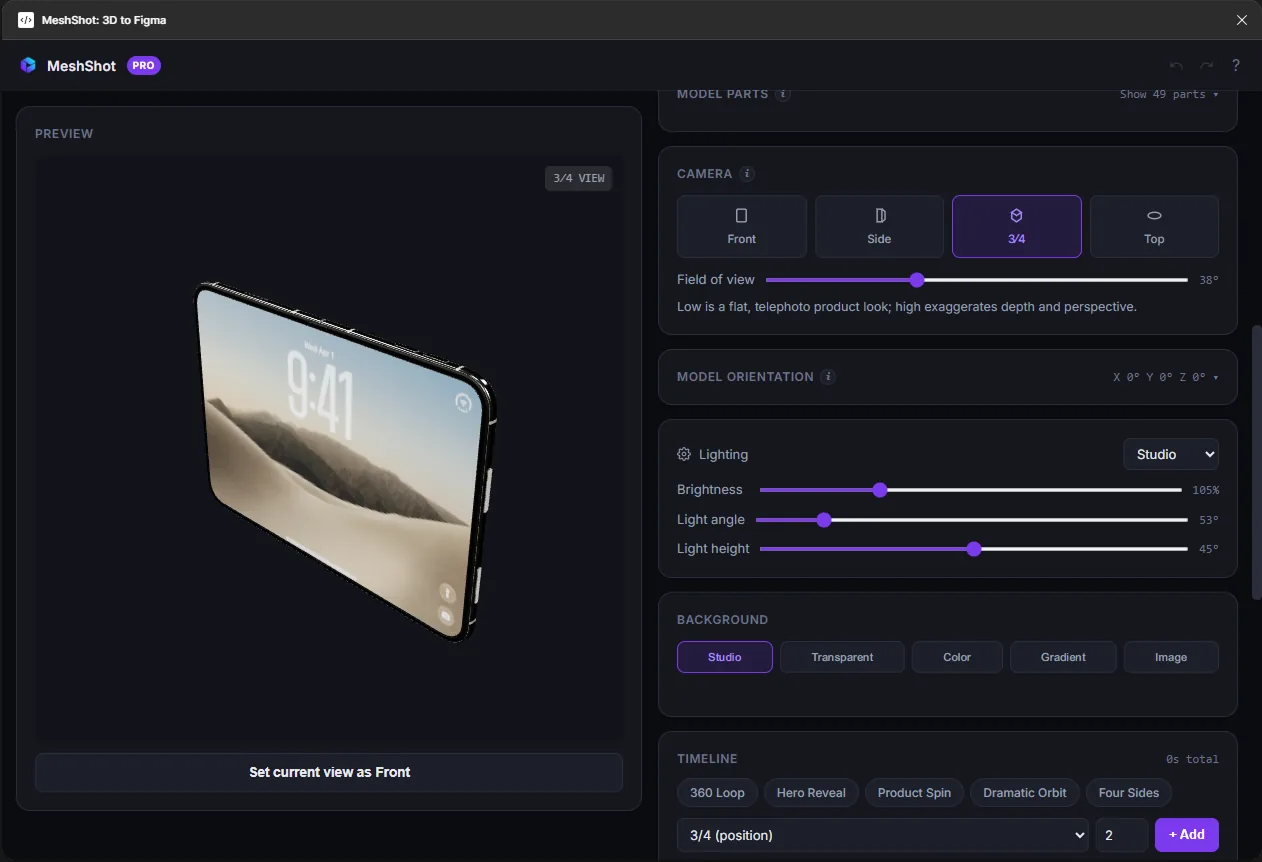Viewport: 1262px width, 862px height.
Task: Apply the Dramatic Orbit timeline preset
Action: coord(1025,793)
